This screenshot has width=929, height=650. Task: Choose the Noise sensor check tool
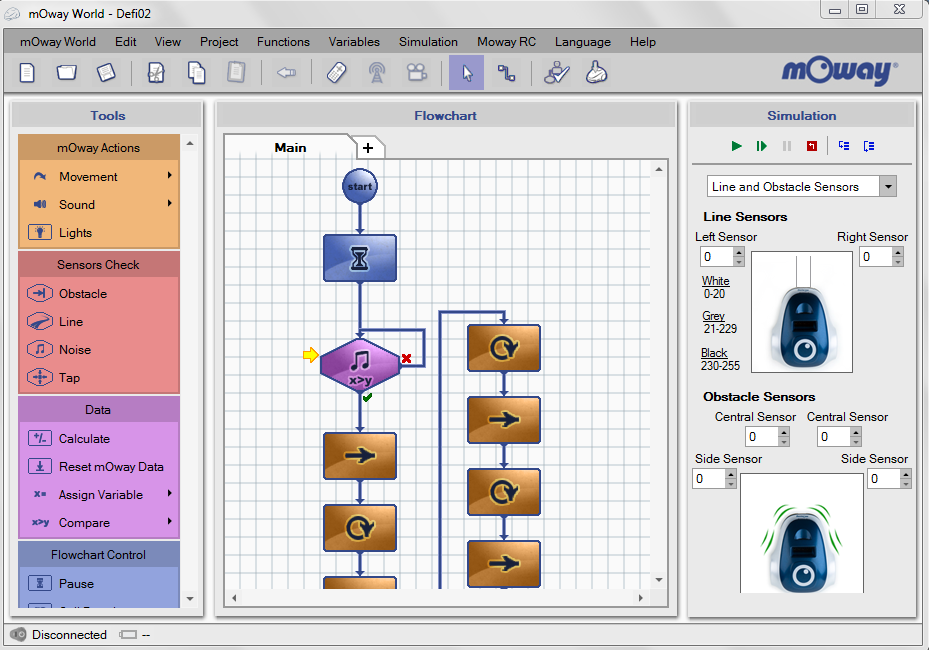[x=75, y=350]
